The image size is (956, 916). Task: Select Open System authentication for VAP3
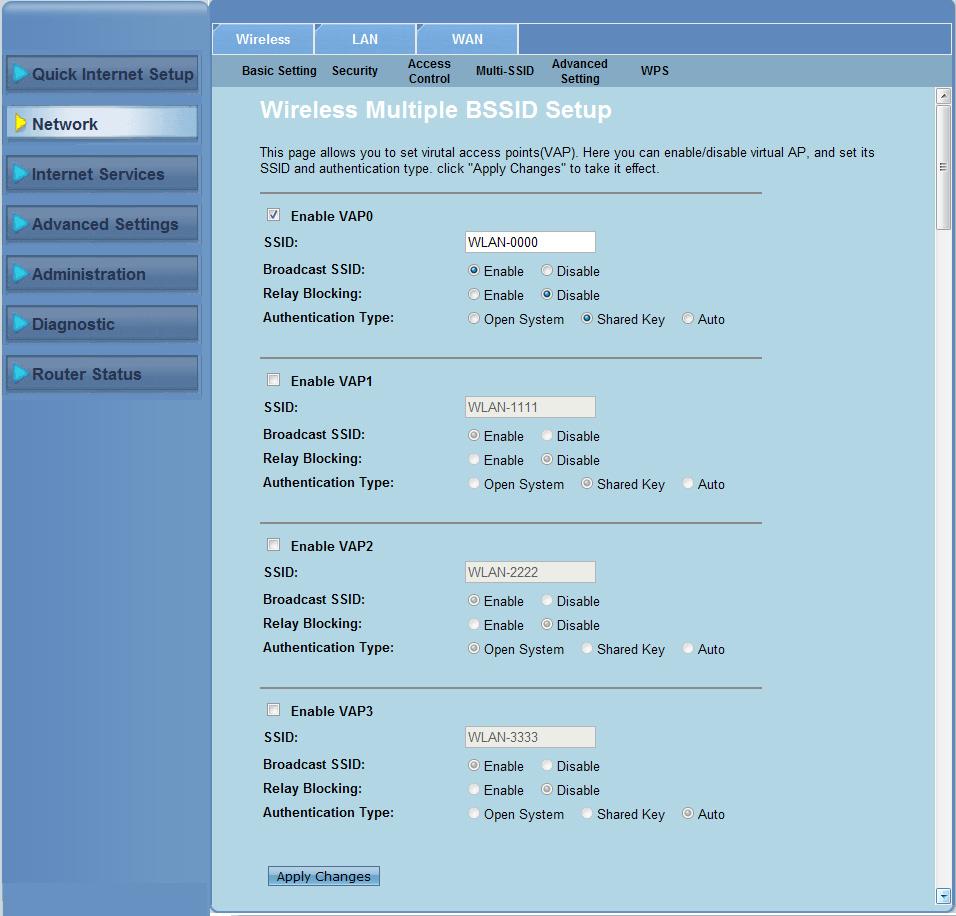[x=474, y=814]
